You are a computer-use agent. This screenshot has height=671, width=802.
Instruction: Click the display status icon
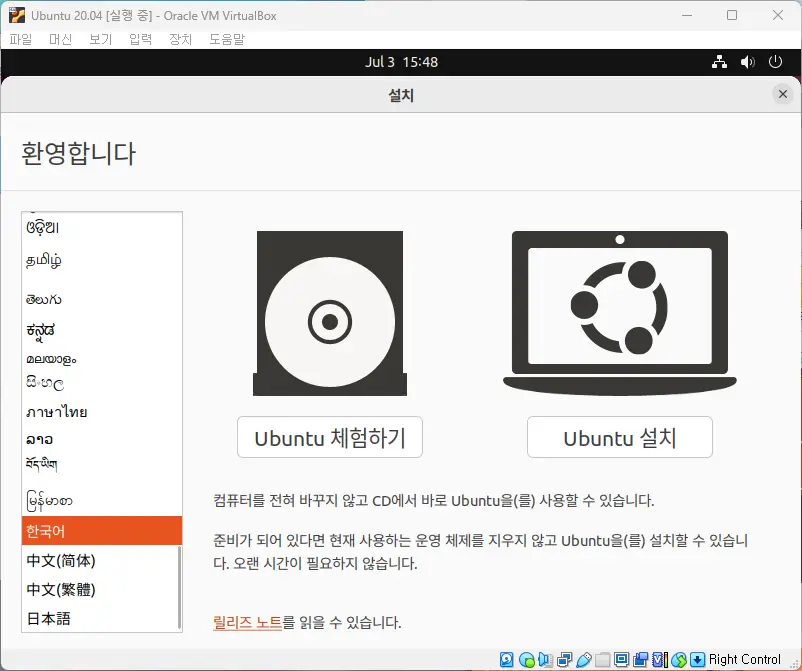tap(621, 660)
